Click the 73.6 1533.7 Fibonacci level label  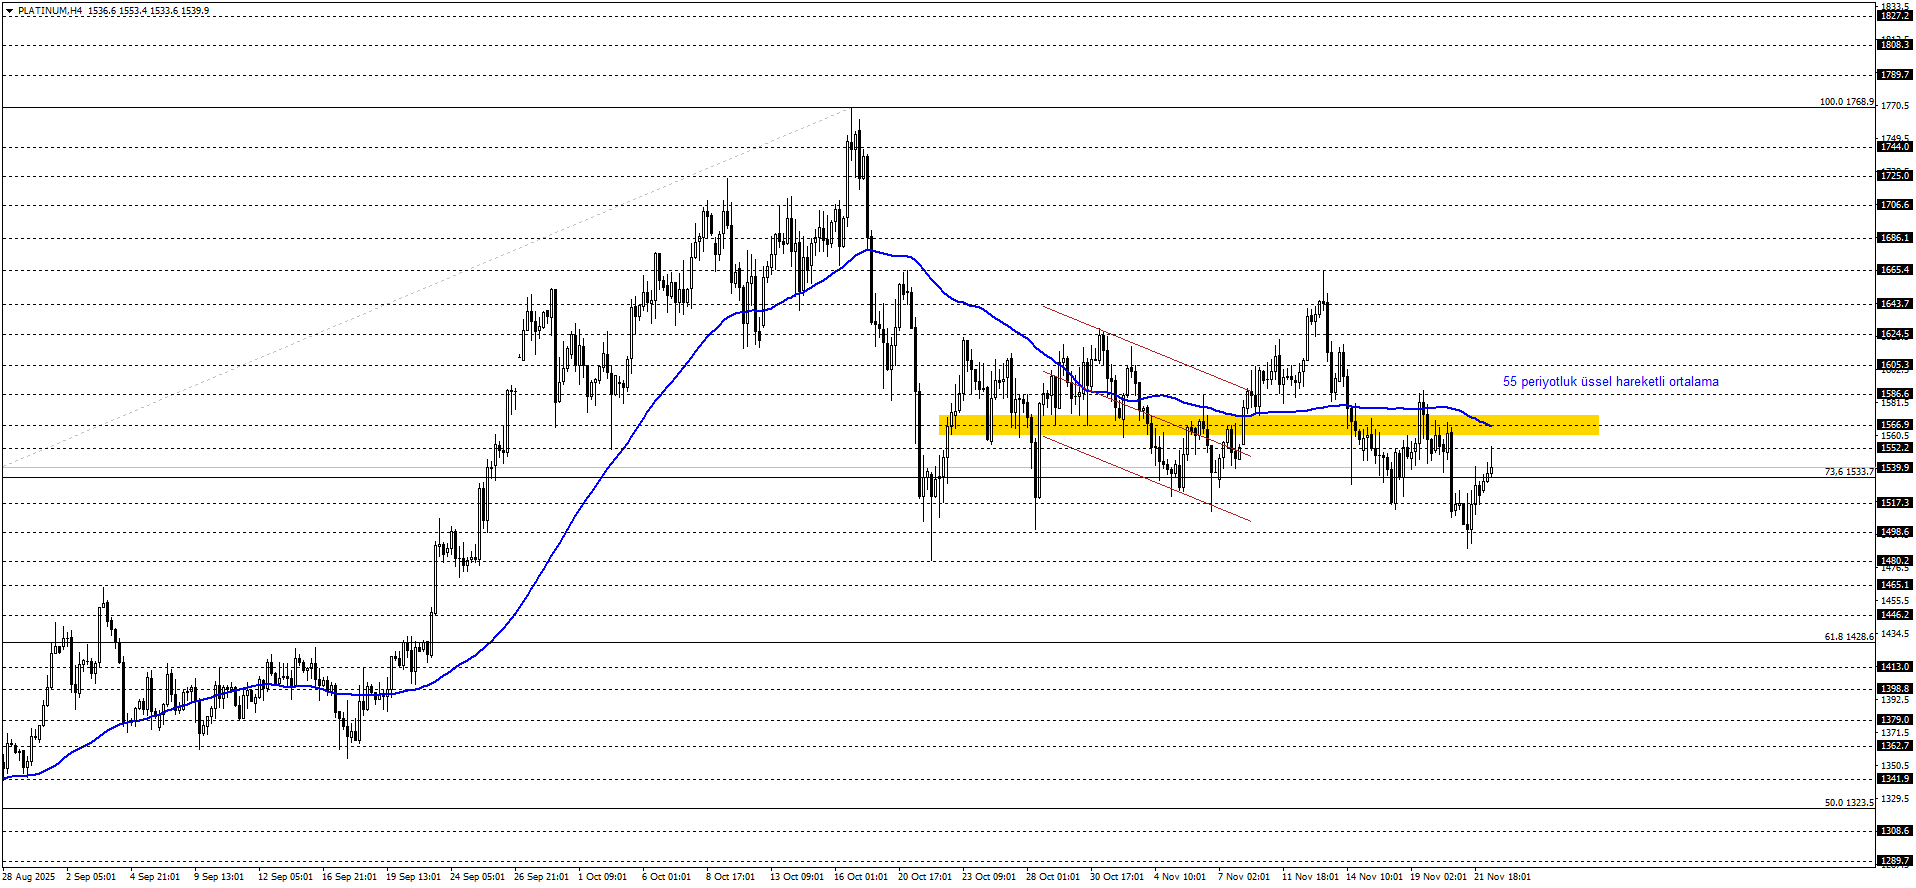1848,472
